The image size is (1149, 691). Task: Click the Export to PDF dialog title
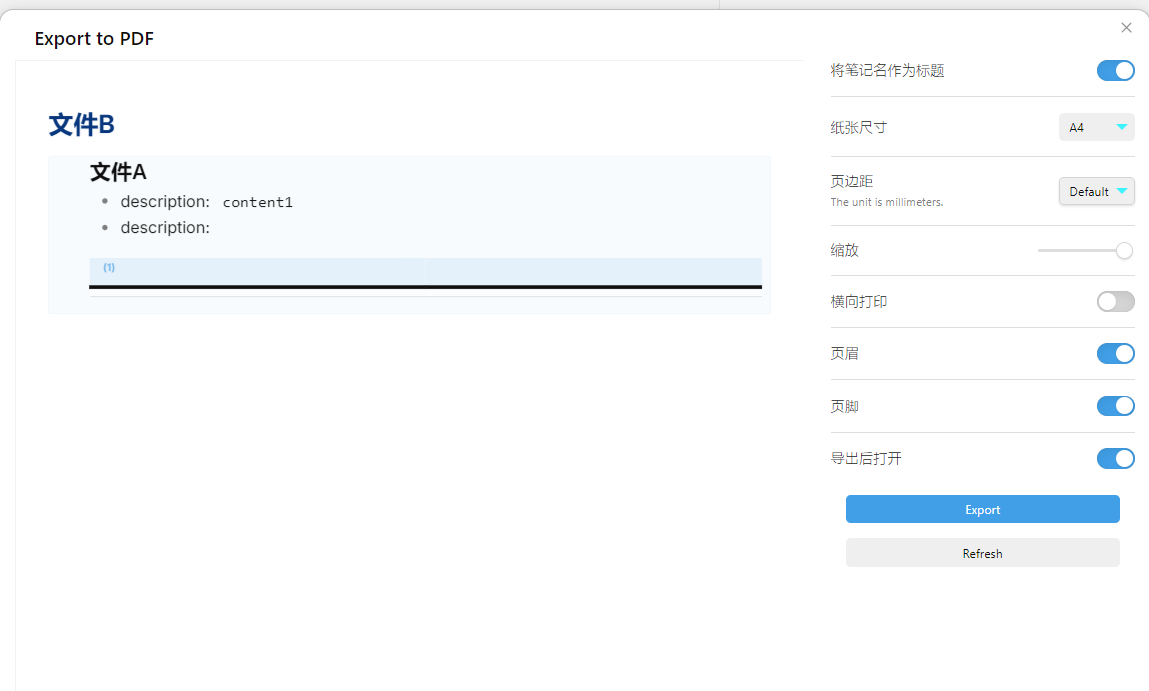(94, 39)
